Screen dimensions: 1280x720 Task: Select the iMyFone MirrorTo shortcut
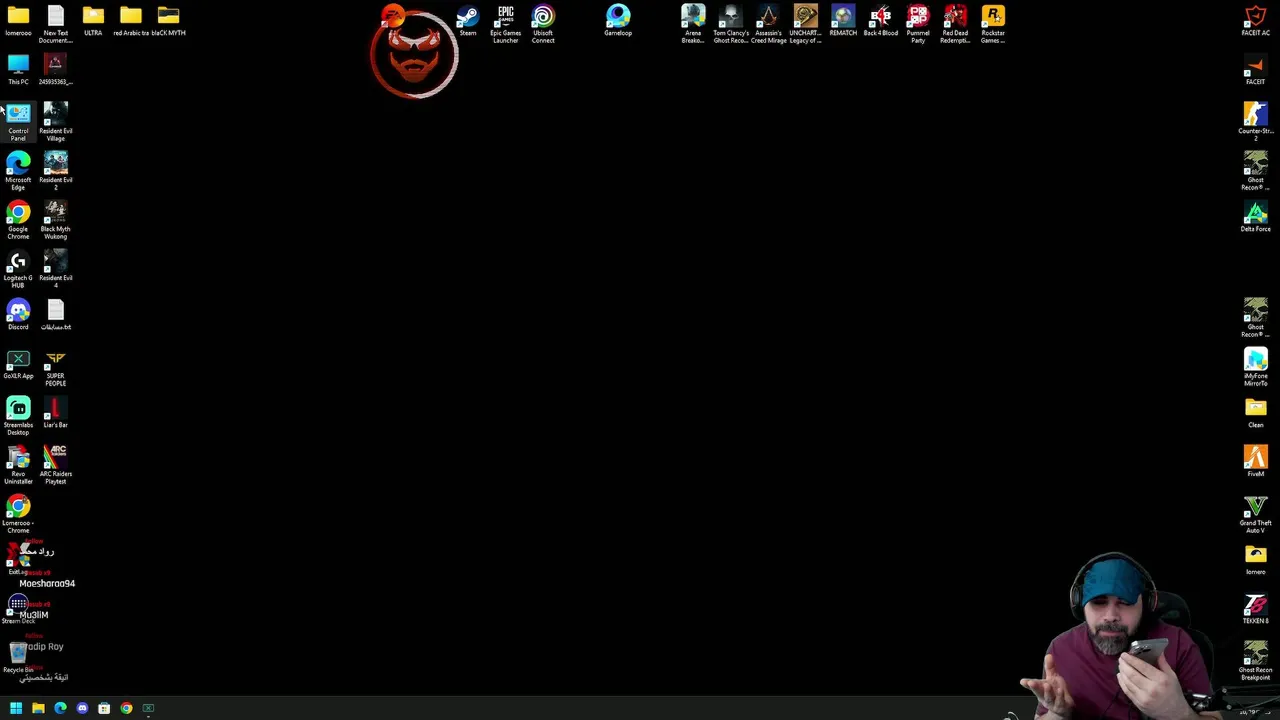click(1256, 367)
